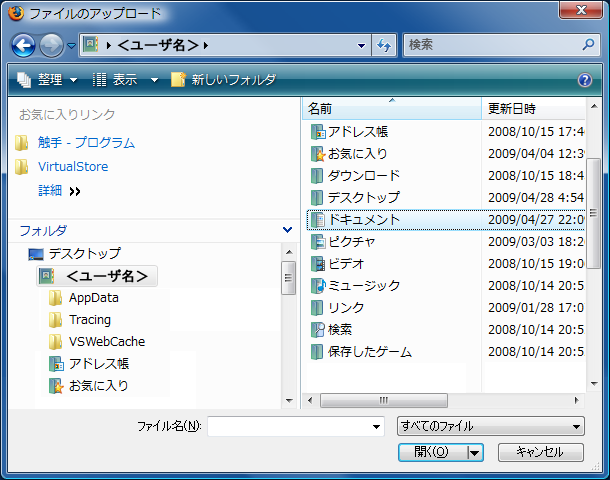
Task: Select ピクチャ folder icon
Action: click(x=318, y=242)
